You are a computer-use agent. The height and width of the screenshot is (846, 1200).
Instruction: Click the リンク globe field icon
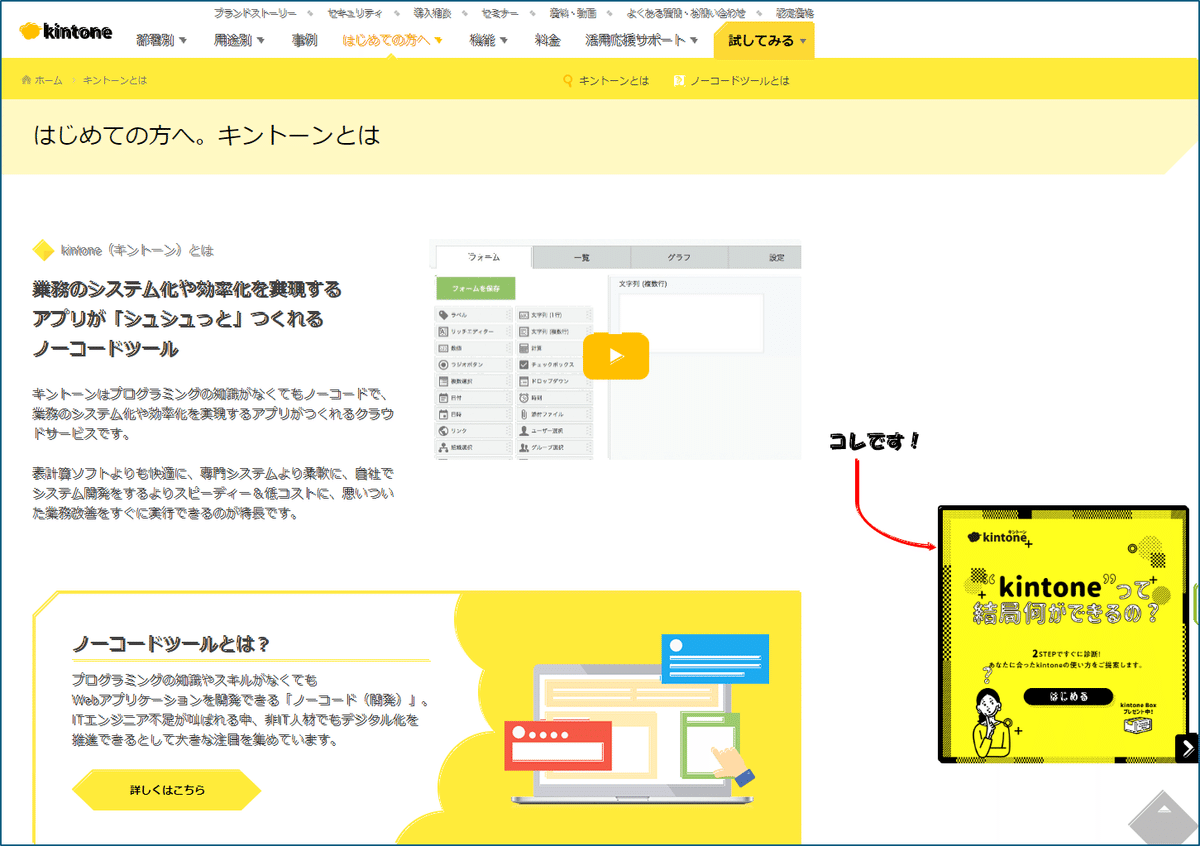(443, 430)
